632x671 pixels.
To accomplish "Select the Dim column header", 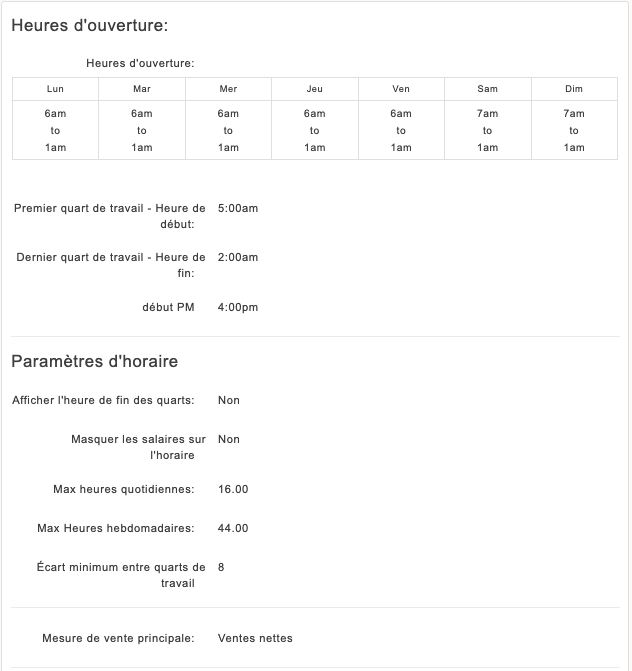I will coord(574,89).
